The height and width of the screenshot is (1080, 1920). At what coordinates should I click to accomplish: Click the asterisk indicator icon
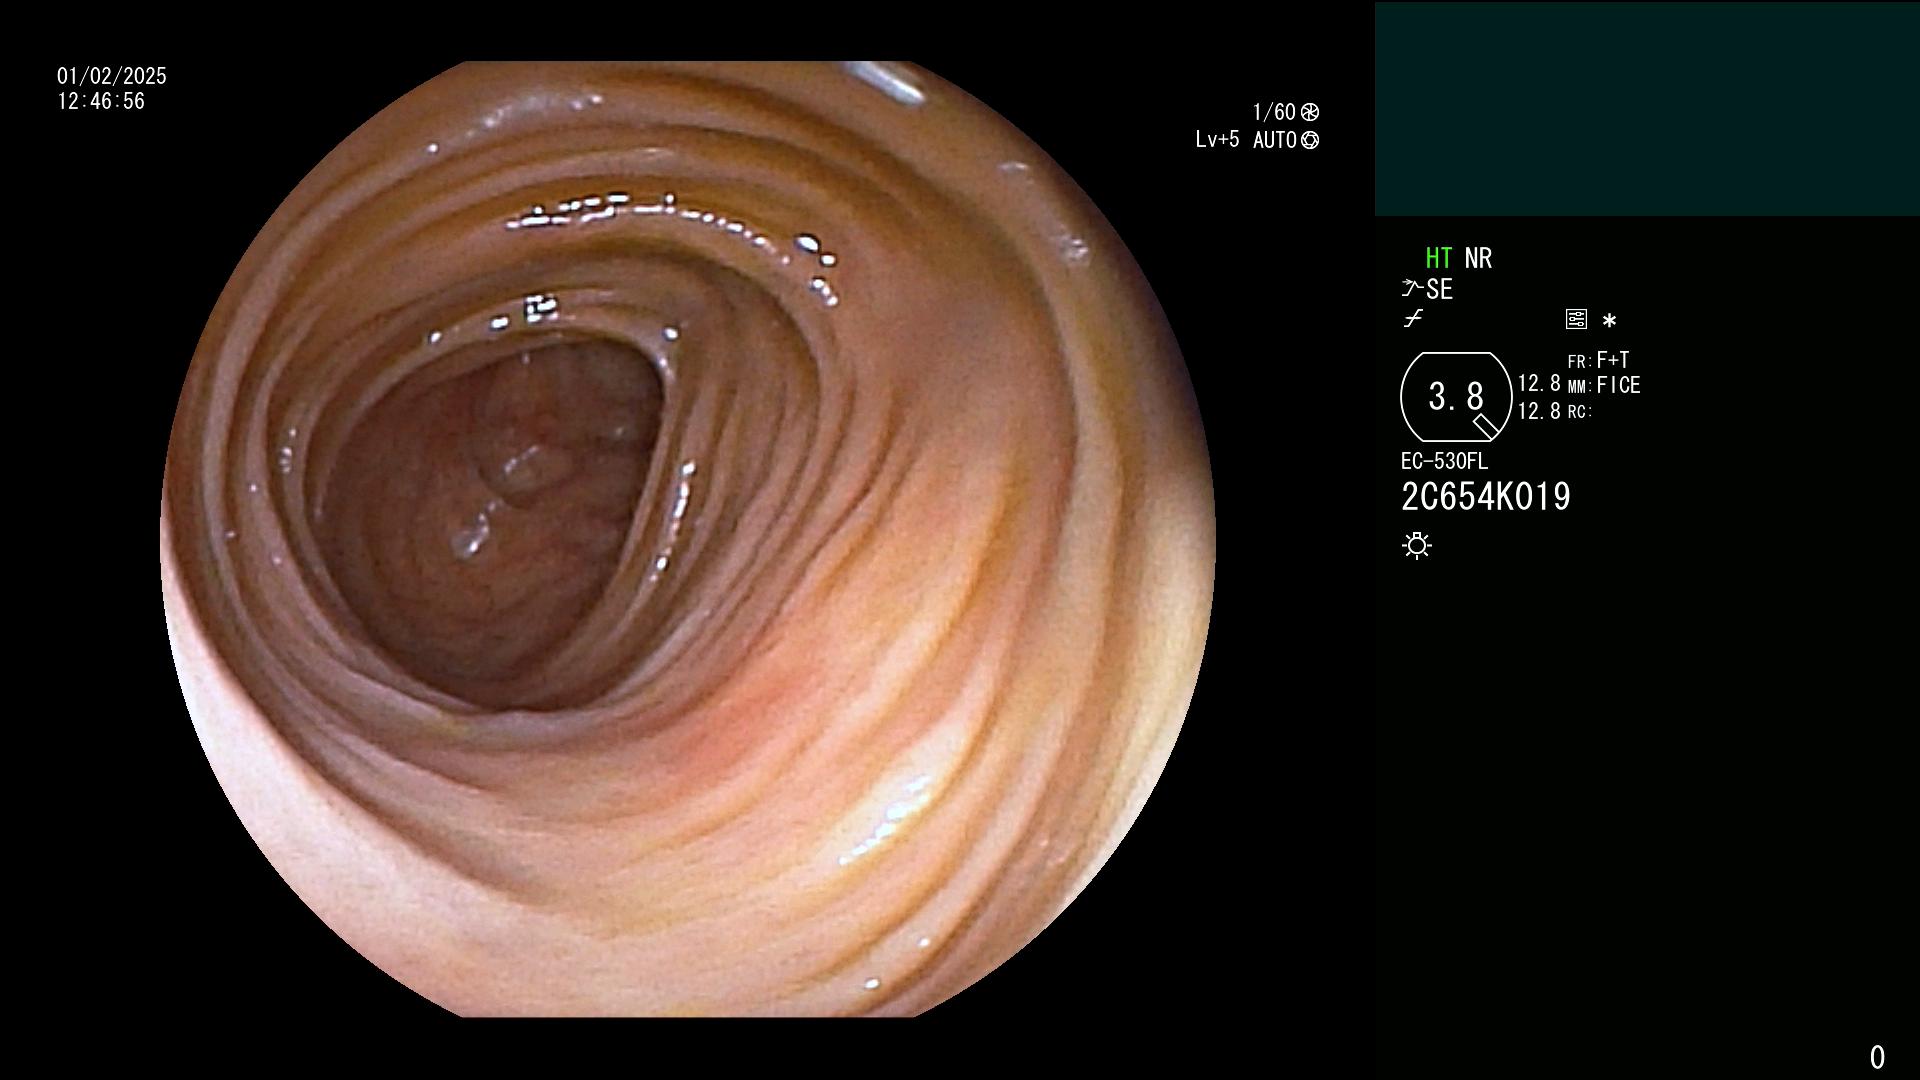pyautogui.click(x=1609, y=321)
